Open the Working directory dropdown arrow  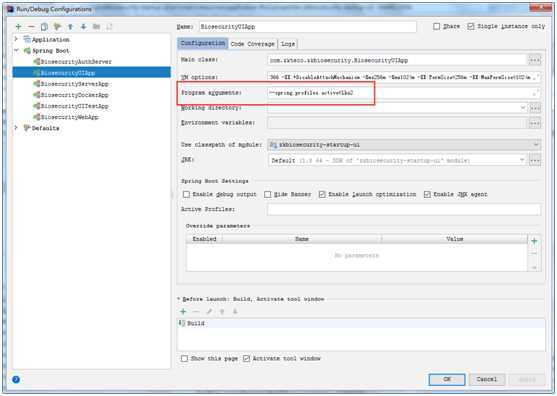click(523, 108)
